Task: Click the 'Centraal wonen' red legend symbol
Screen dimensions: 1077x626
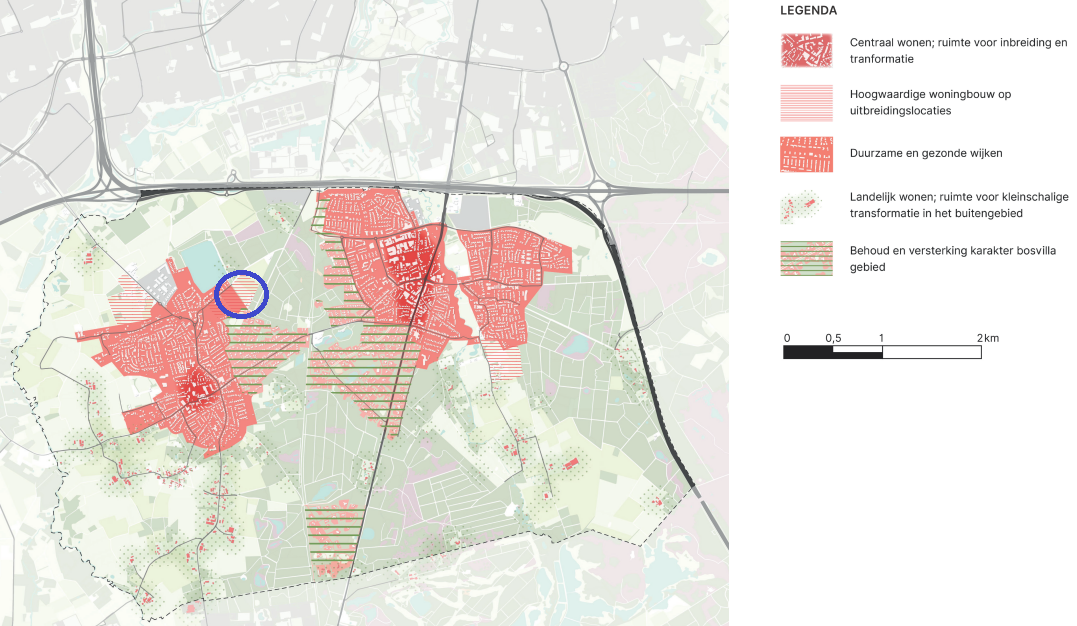Action: (x=806, y=50)
